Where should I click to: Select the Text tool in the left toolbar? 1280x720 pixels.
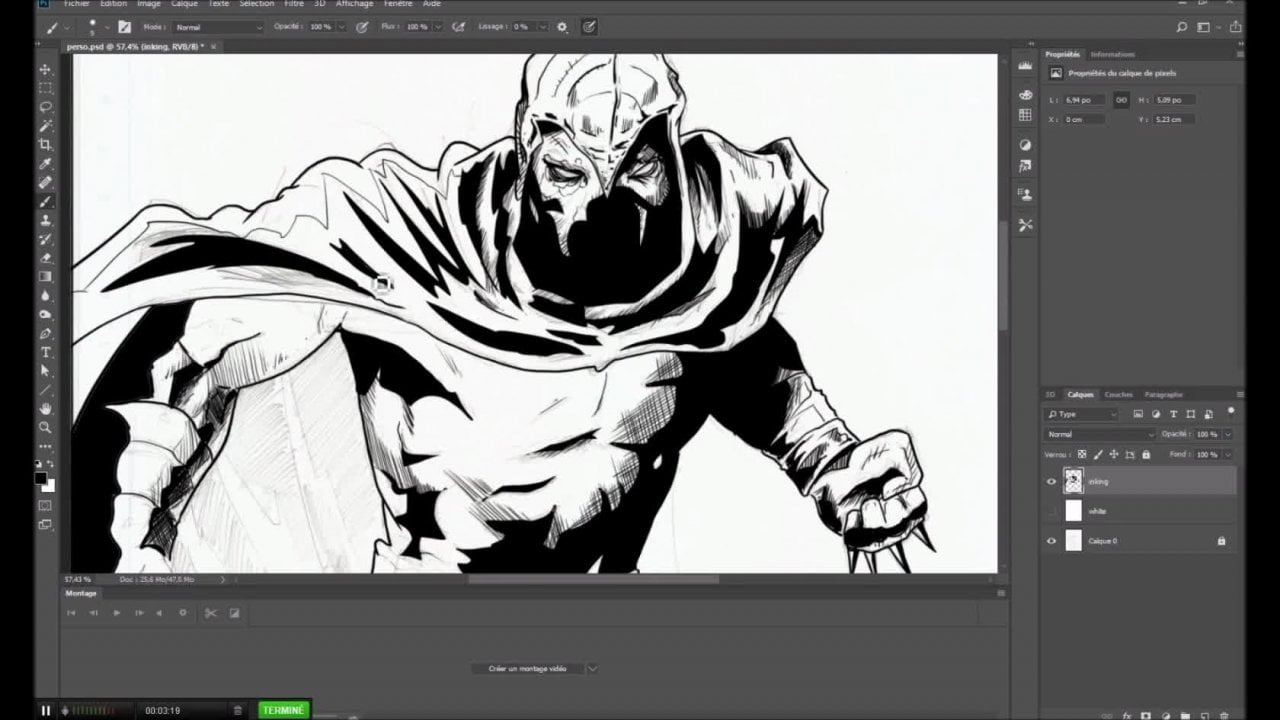pyautogui.click(x=46, y=353)
